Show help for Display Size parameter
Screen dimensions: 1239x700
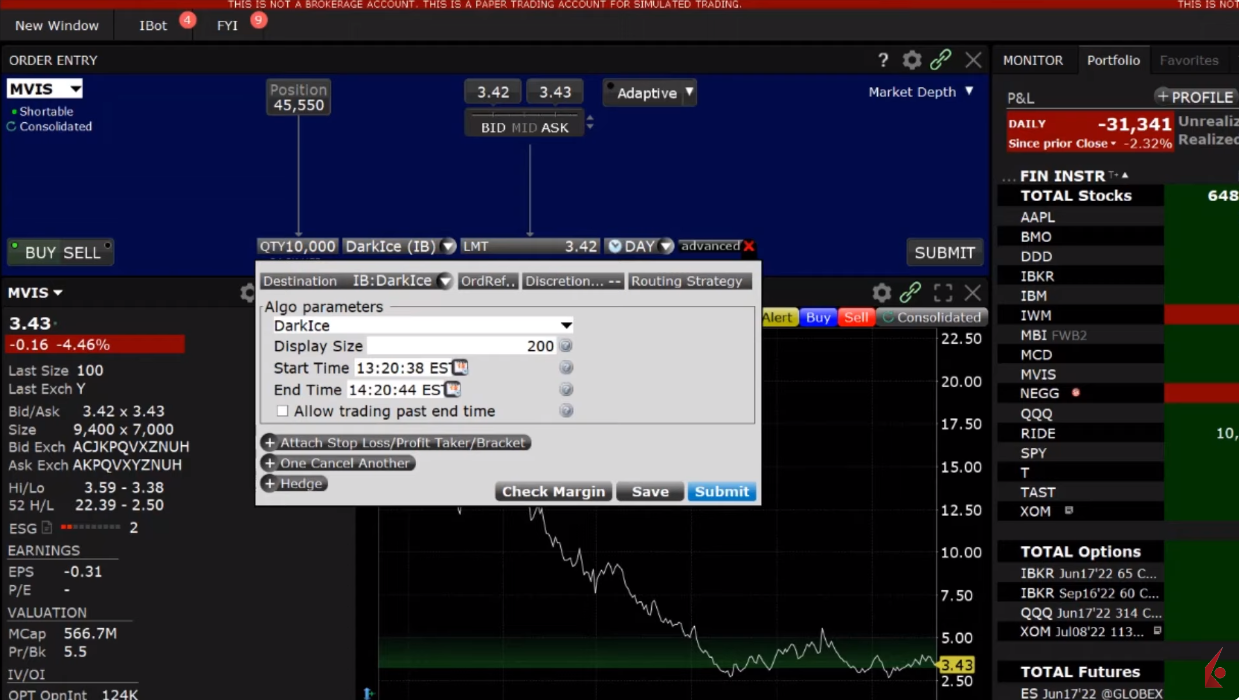(566, 346)
